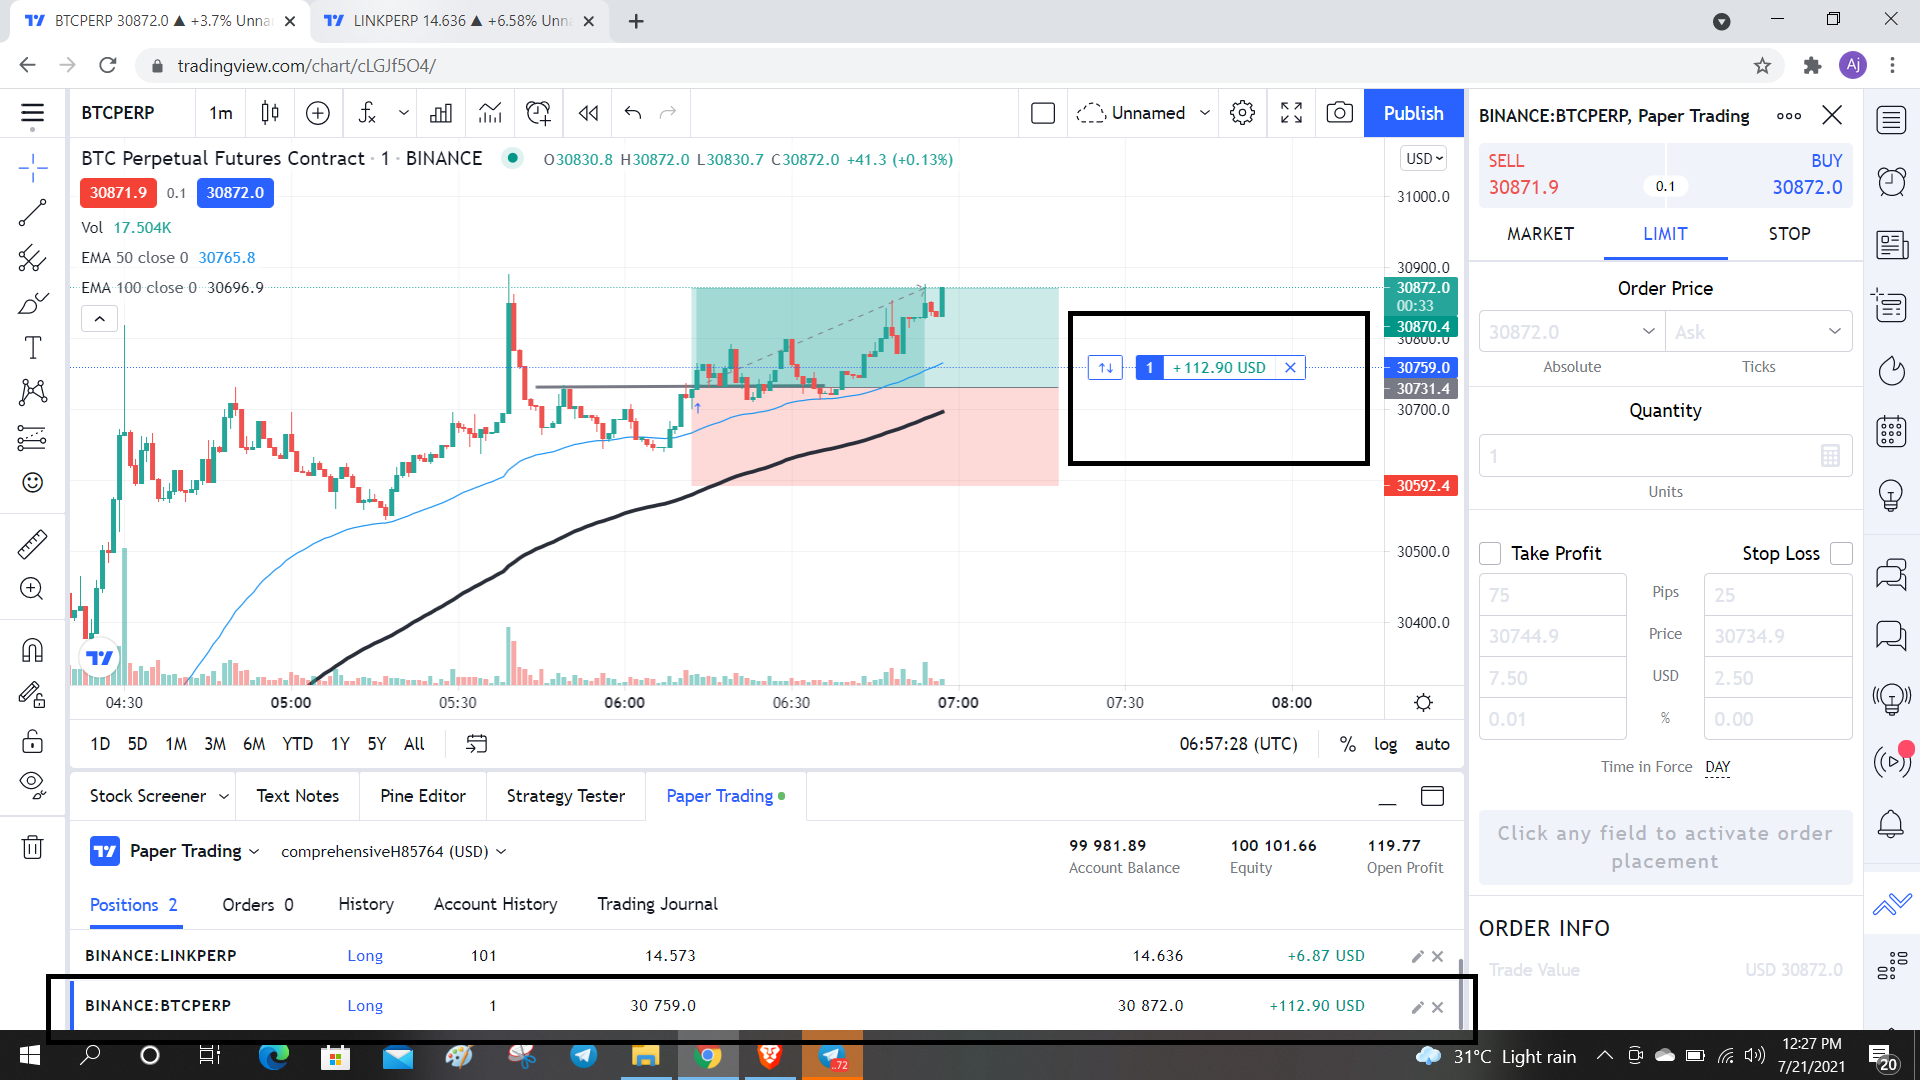Enter fullscreen chart mode
1920x1080 pixels.
click(1292, 113)
